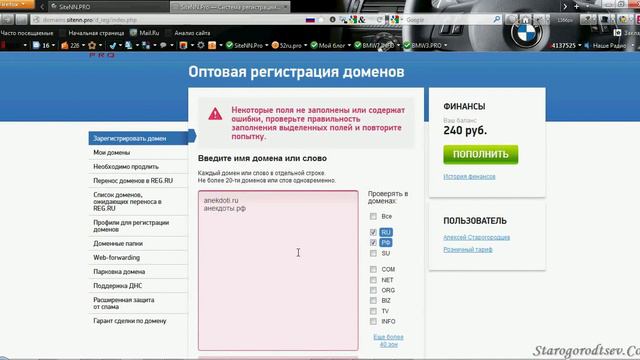Untick the РФ domain checkbox
The width and height of the screenshot is (640, 360).
click(x=373, y=242)
